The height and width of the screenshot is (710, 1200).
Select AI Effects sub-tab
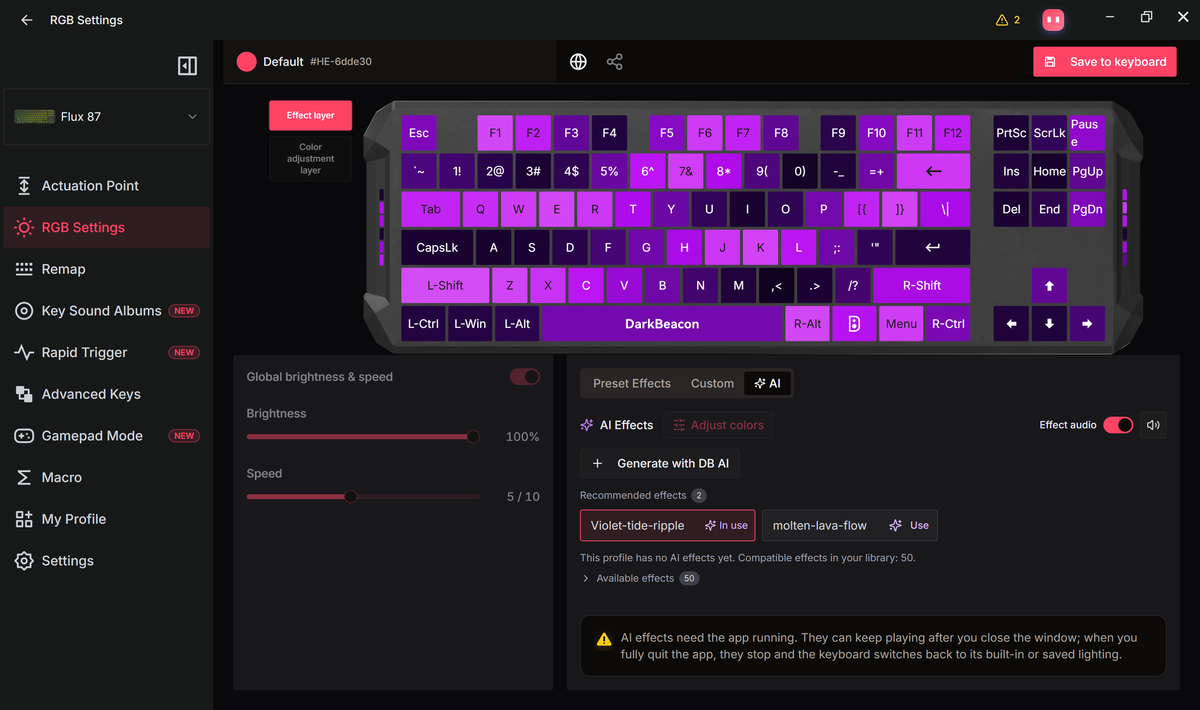(617, 425)
